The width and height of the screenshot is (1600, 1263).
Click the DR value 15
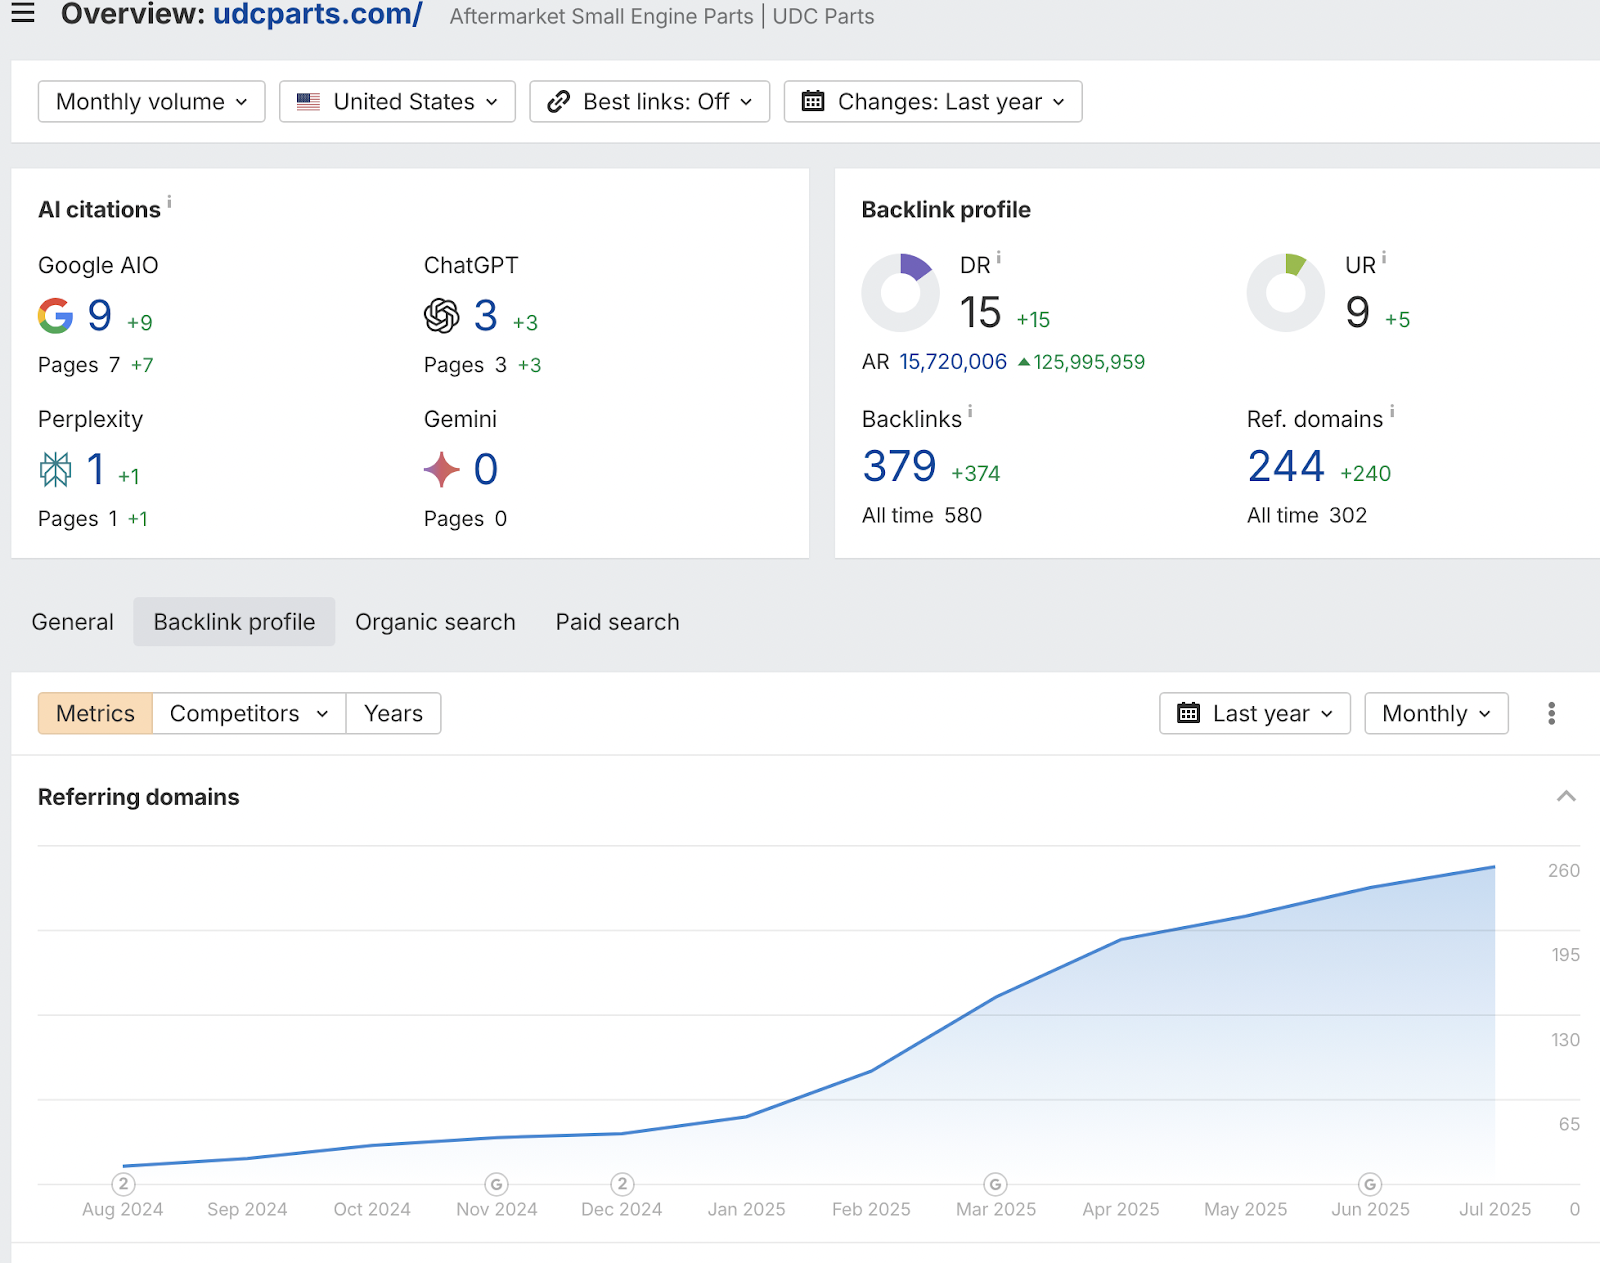coord(980,313)
